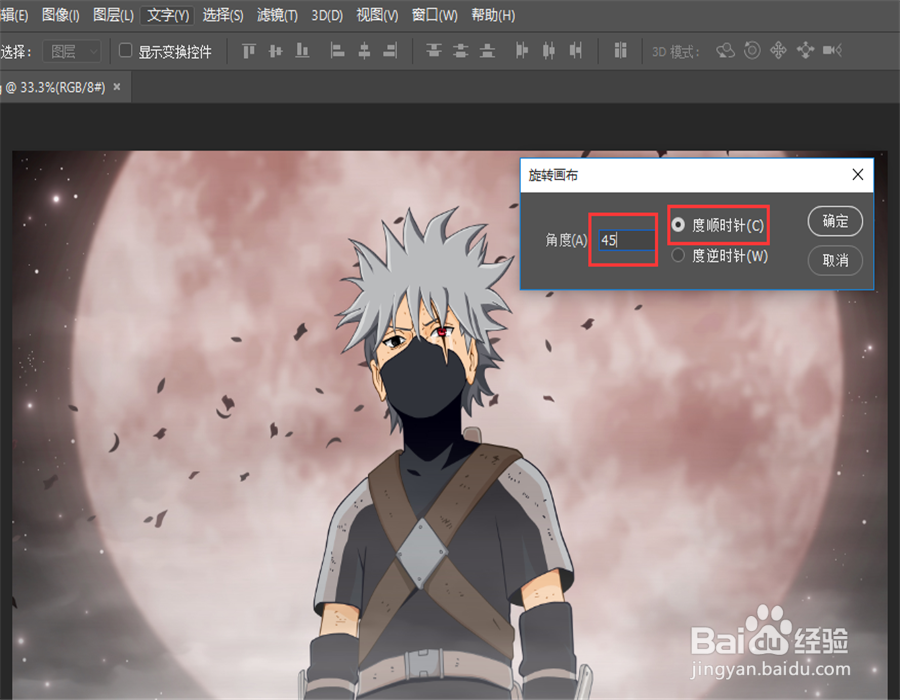
Task: Click the 确定 button in dialog
Action: coord(835,221)
